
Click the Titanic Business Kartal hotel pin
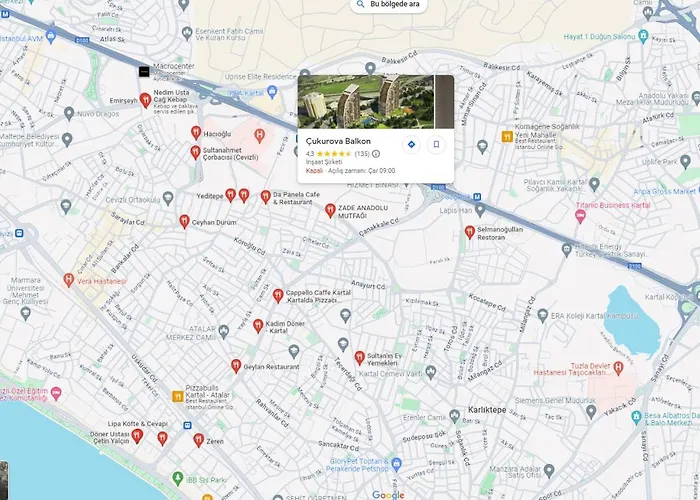(580, 217)
